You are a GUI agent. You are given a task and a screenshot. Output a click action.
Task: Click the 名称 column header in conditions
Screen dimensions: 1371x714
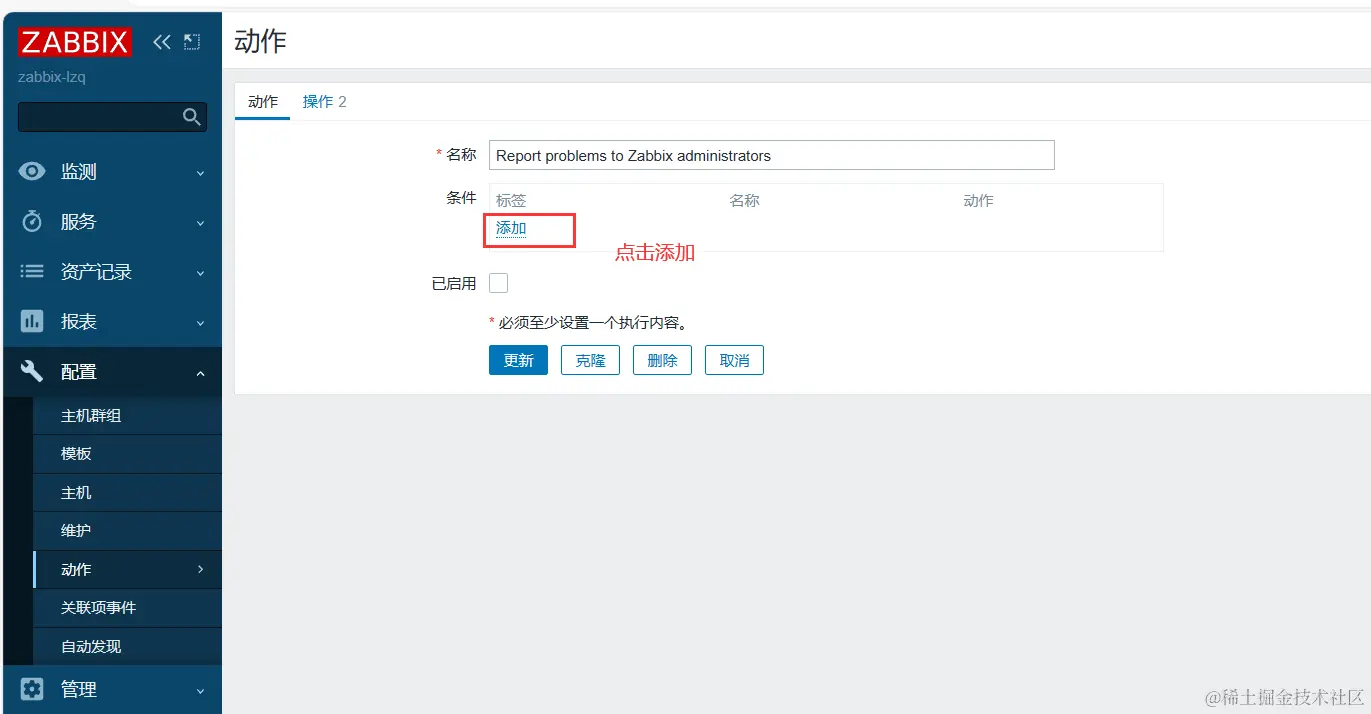(744, 200)
